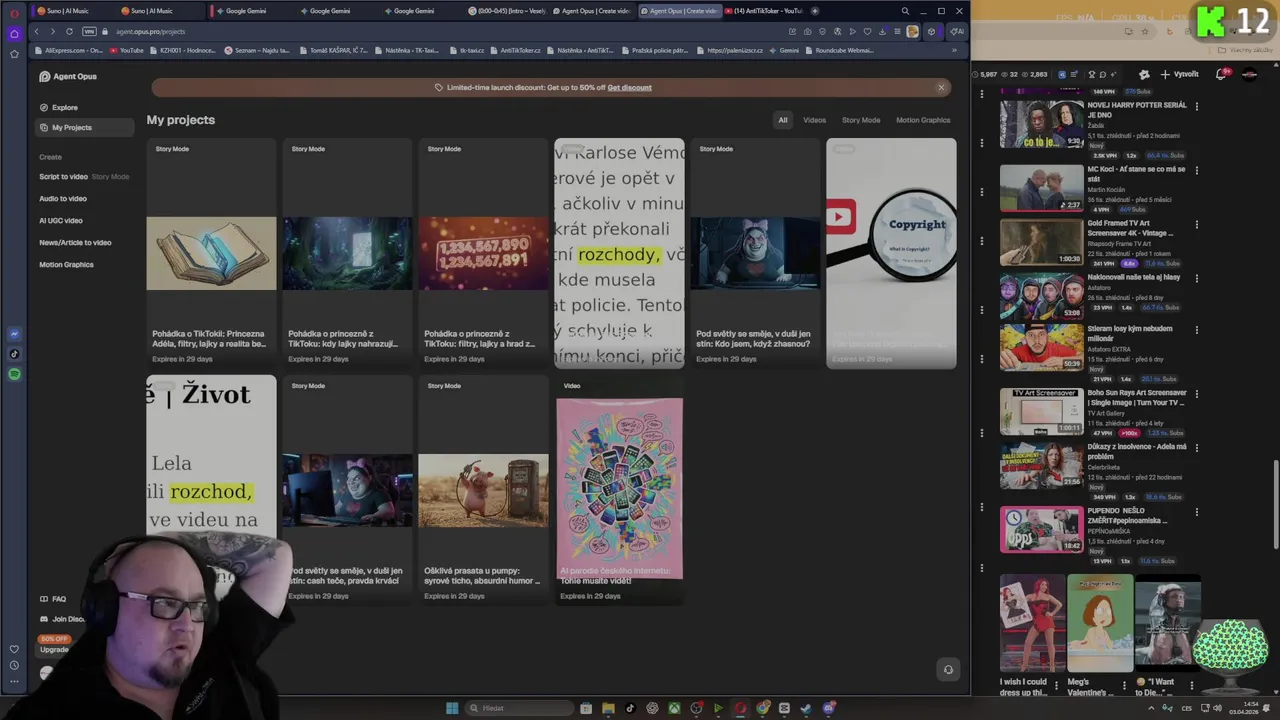Open Motion Graphics in sidebar
Viewport: 1280px width, 720px height.
point(66,265)
